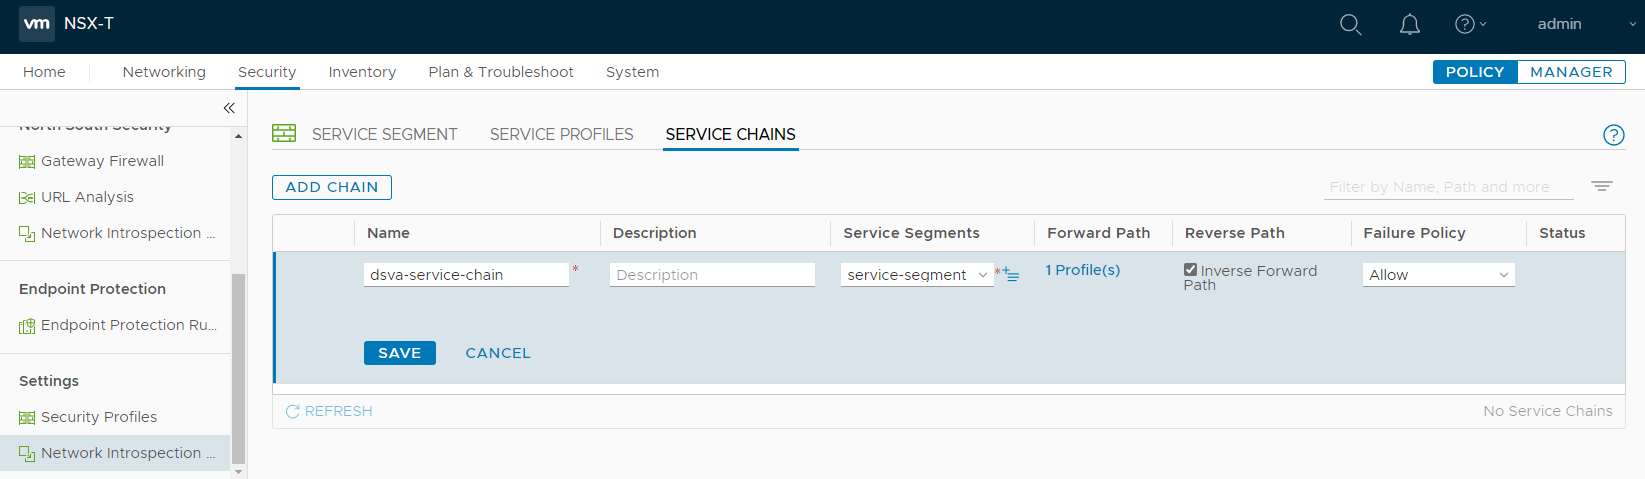Image resolution: width=1645 pixels, height=479 pixels.
Task: Open the filter lines icon
Action: (1601, 187)
